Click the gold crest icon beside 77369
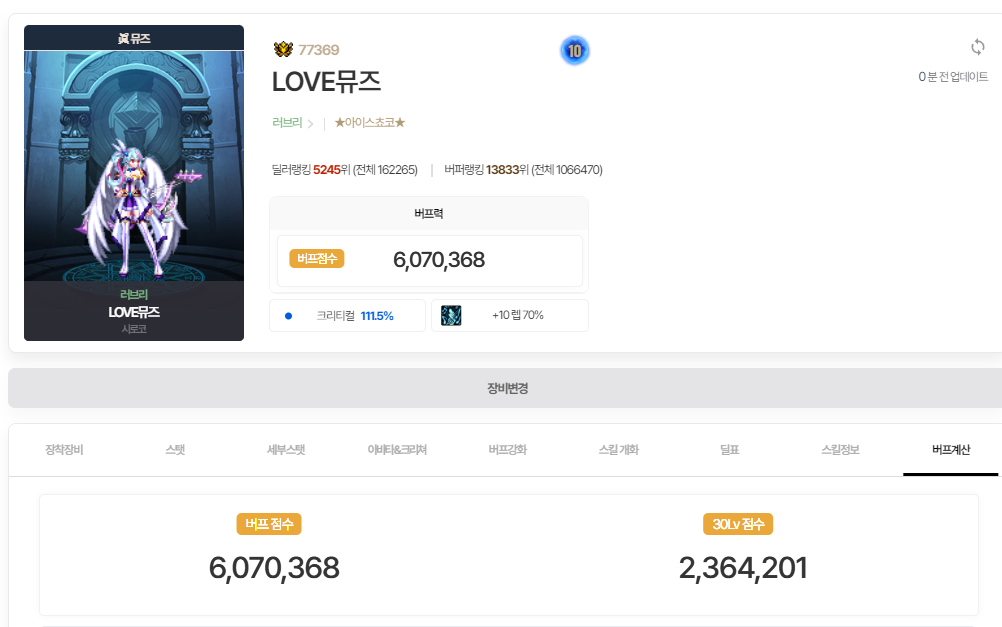Image resolution: width=1002 pixels, height=627 pixels. click(x=282, y=50)
